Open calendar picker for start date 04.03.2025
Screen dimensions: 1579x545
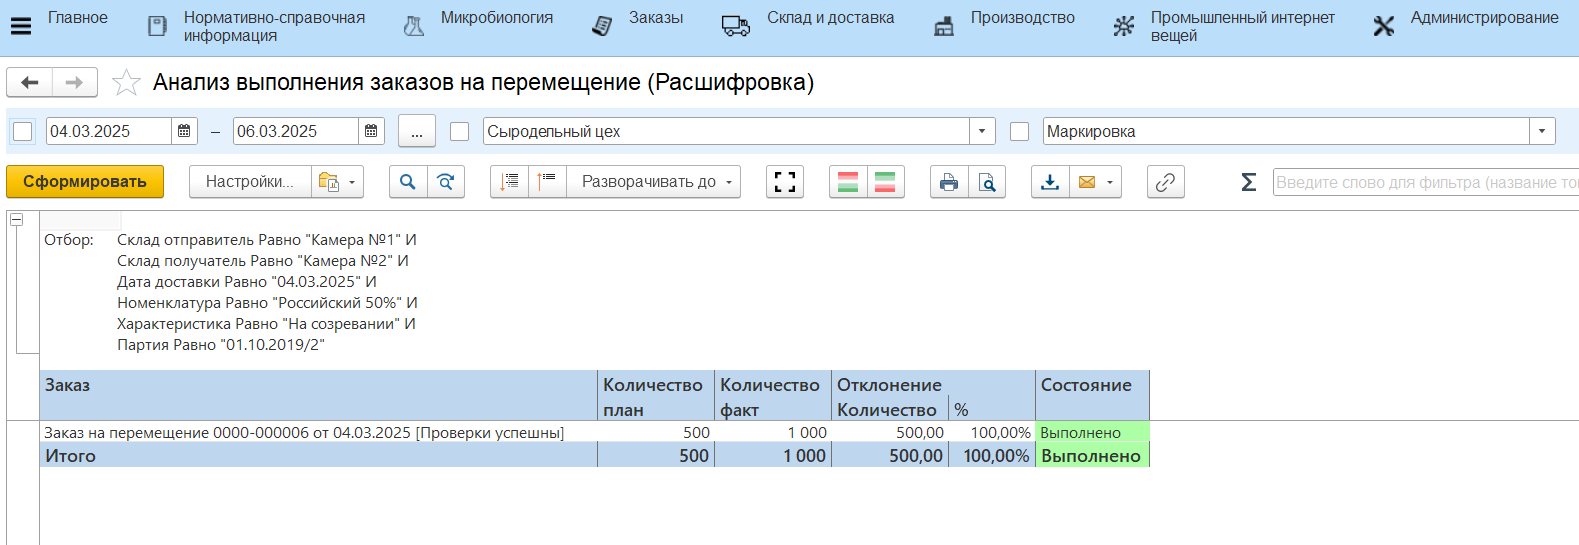point(184,131)
